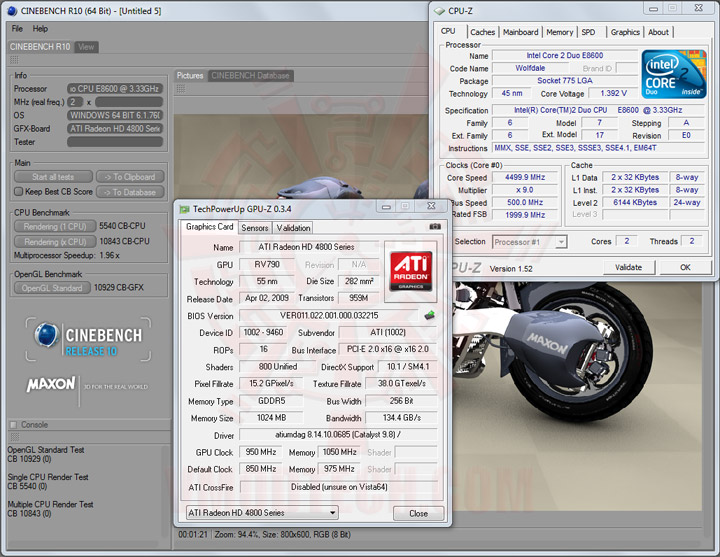Image resolution: width=720 pixels, height=557 pixels.
Task: Click the grip handle below Pictures tab
Action: pos(181,89)
